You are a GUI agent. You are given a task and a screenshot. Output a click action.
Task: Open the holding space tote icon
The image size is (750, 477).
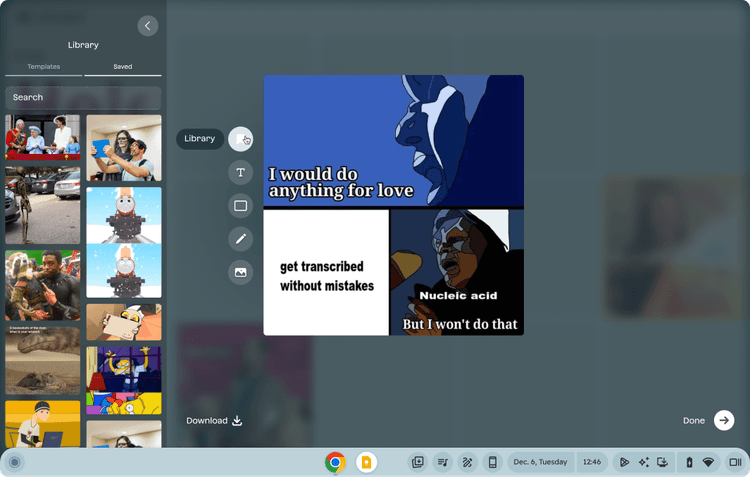pos(418,462)
